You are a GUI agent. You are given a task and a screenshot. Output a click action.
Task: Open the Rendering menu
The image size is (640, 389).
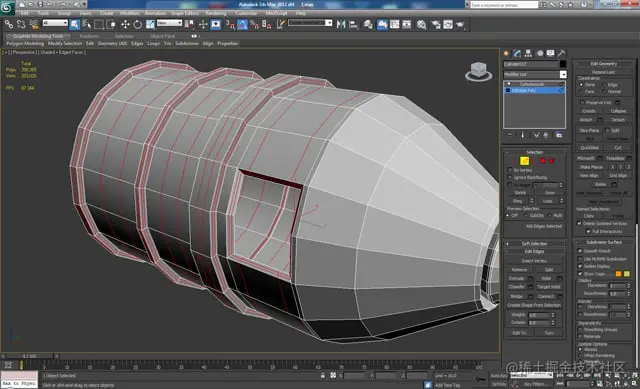click(x=216, y=13)
